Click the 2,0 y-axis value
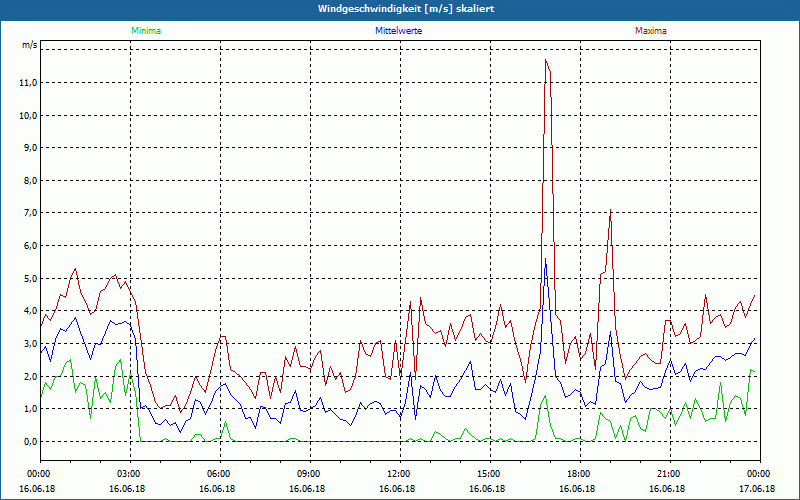This screenshot has height=500, width=800. [30, 376]
